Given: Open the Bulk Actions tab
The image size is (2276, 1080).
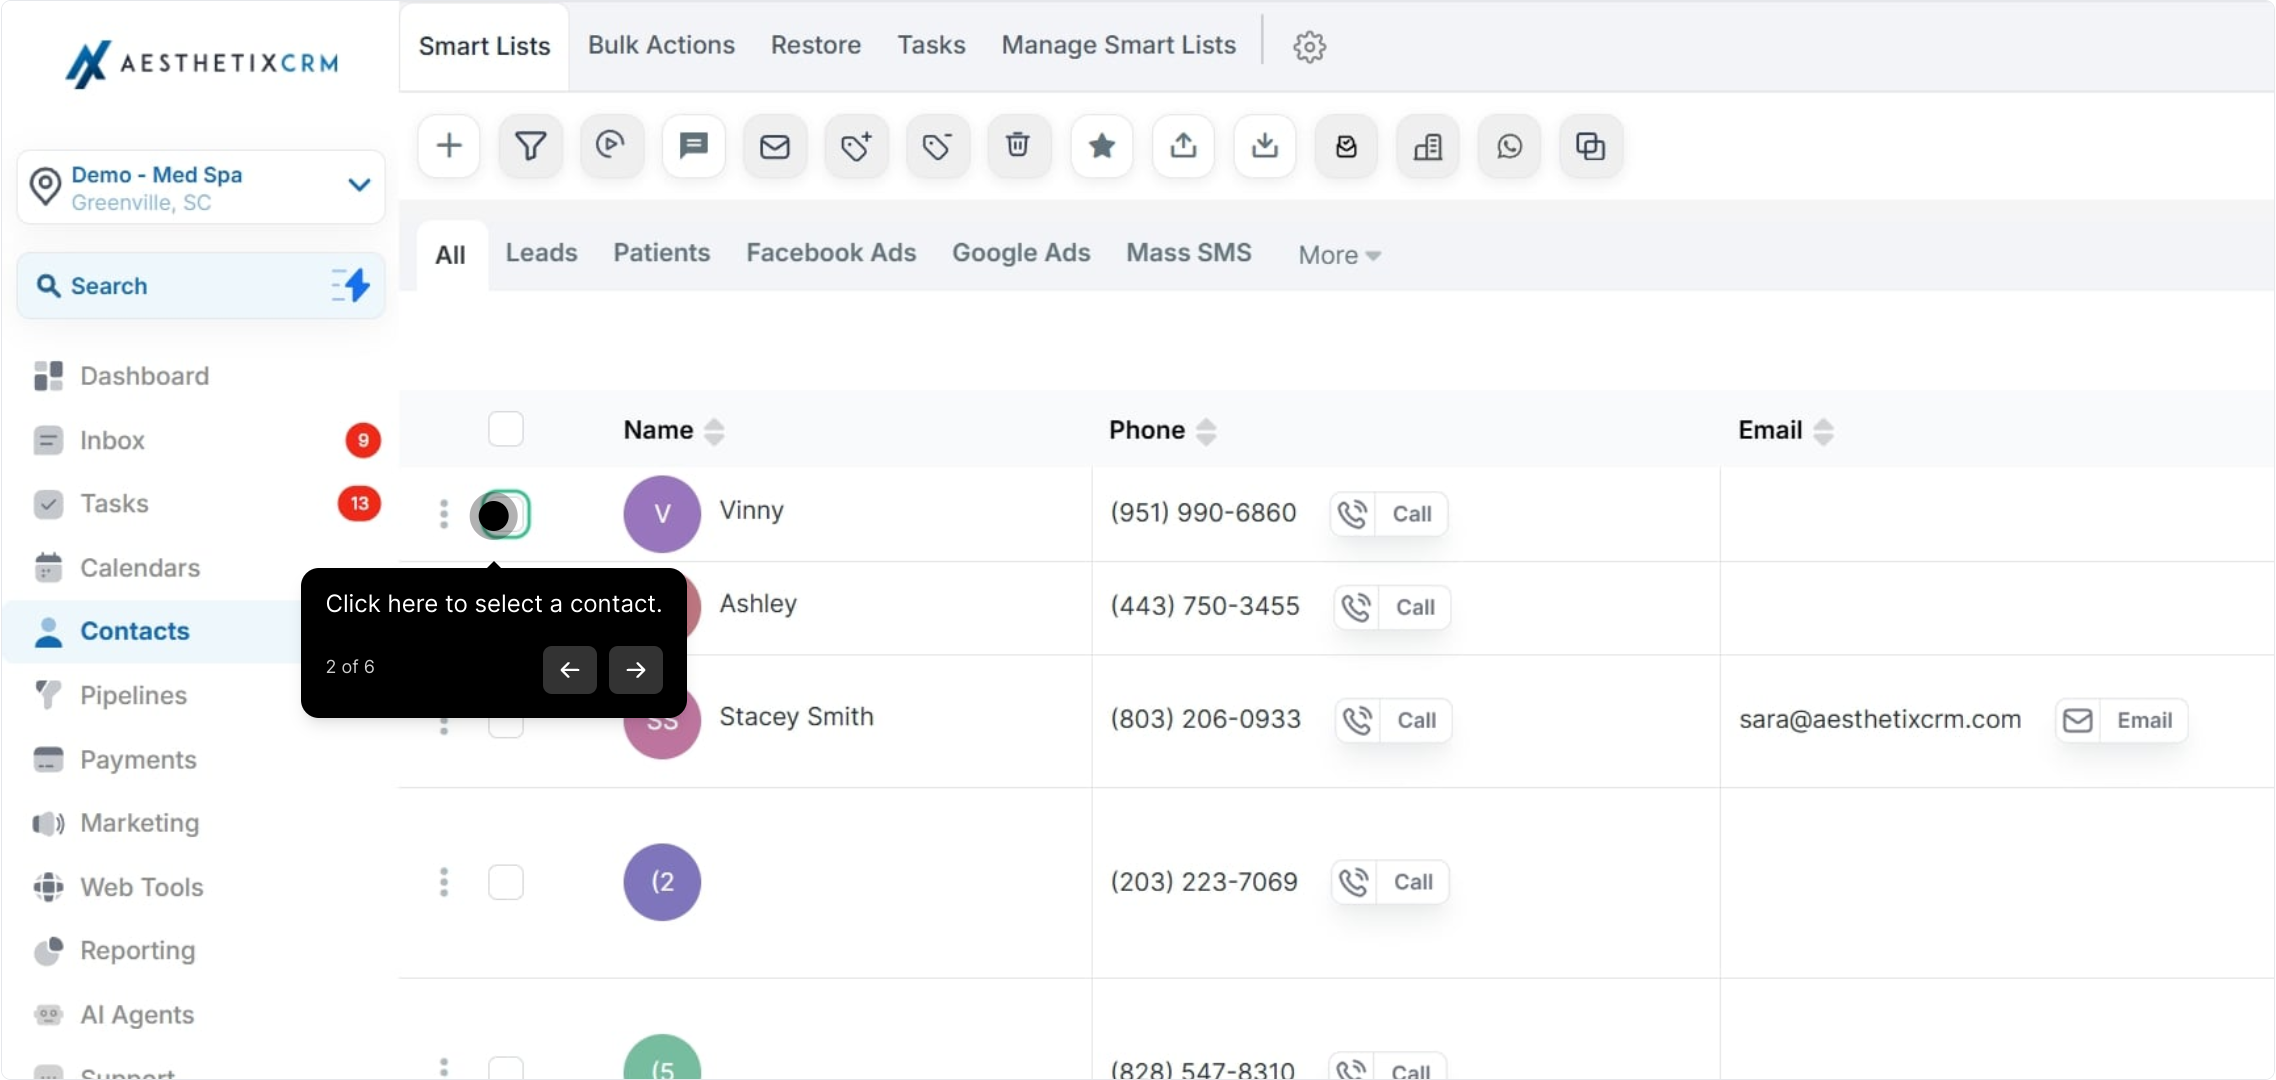Looking at the screenshot, I should click(x=661, y=45).
